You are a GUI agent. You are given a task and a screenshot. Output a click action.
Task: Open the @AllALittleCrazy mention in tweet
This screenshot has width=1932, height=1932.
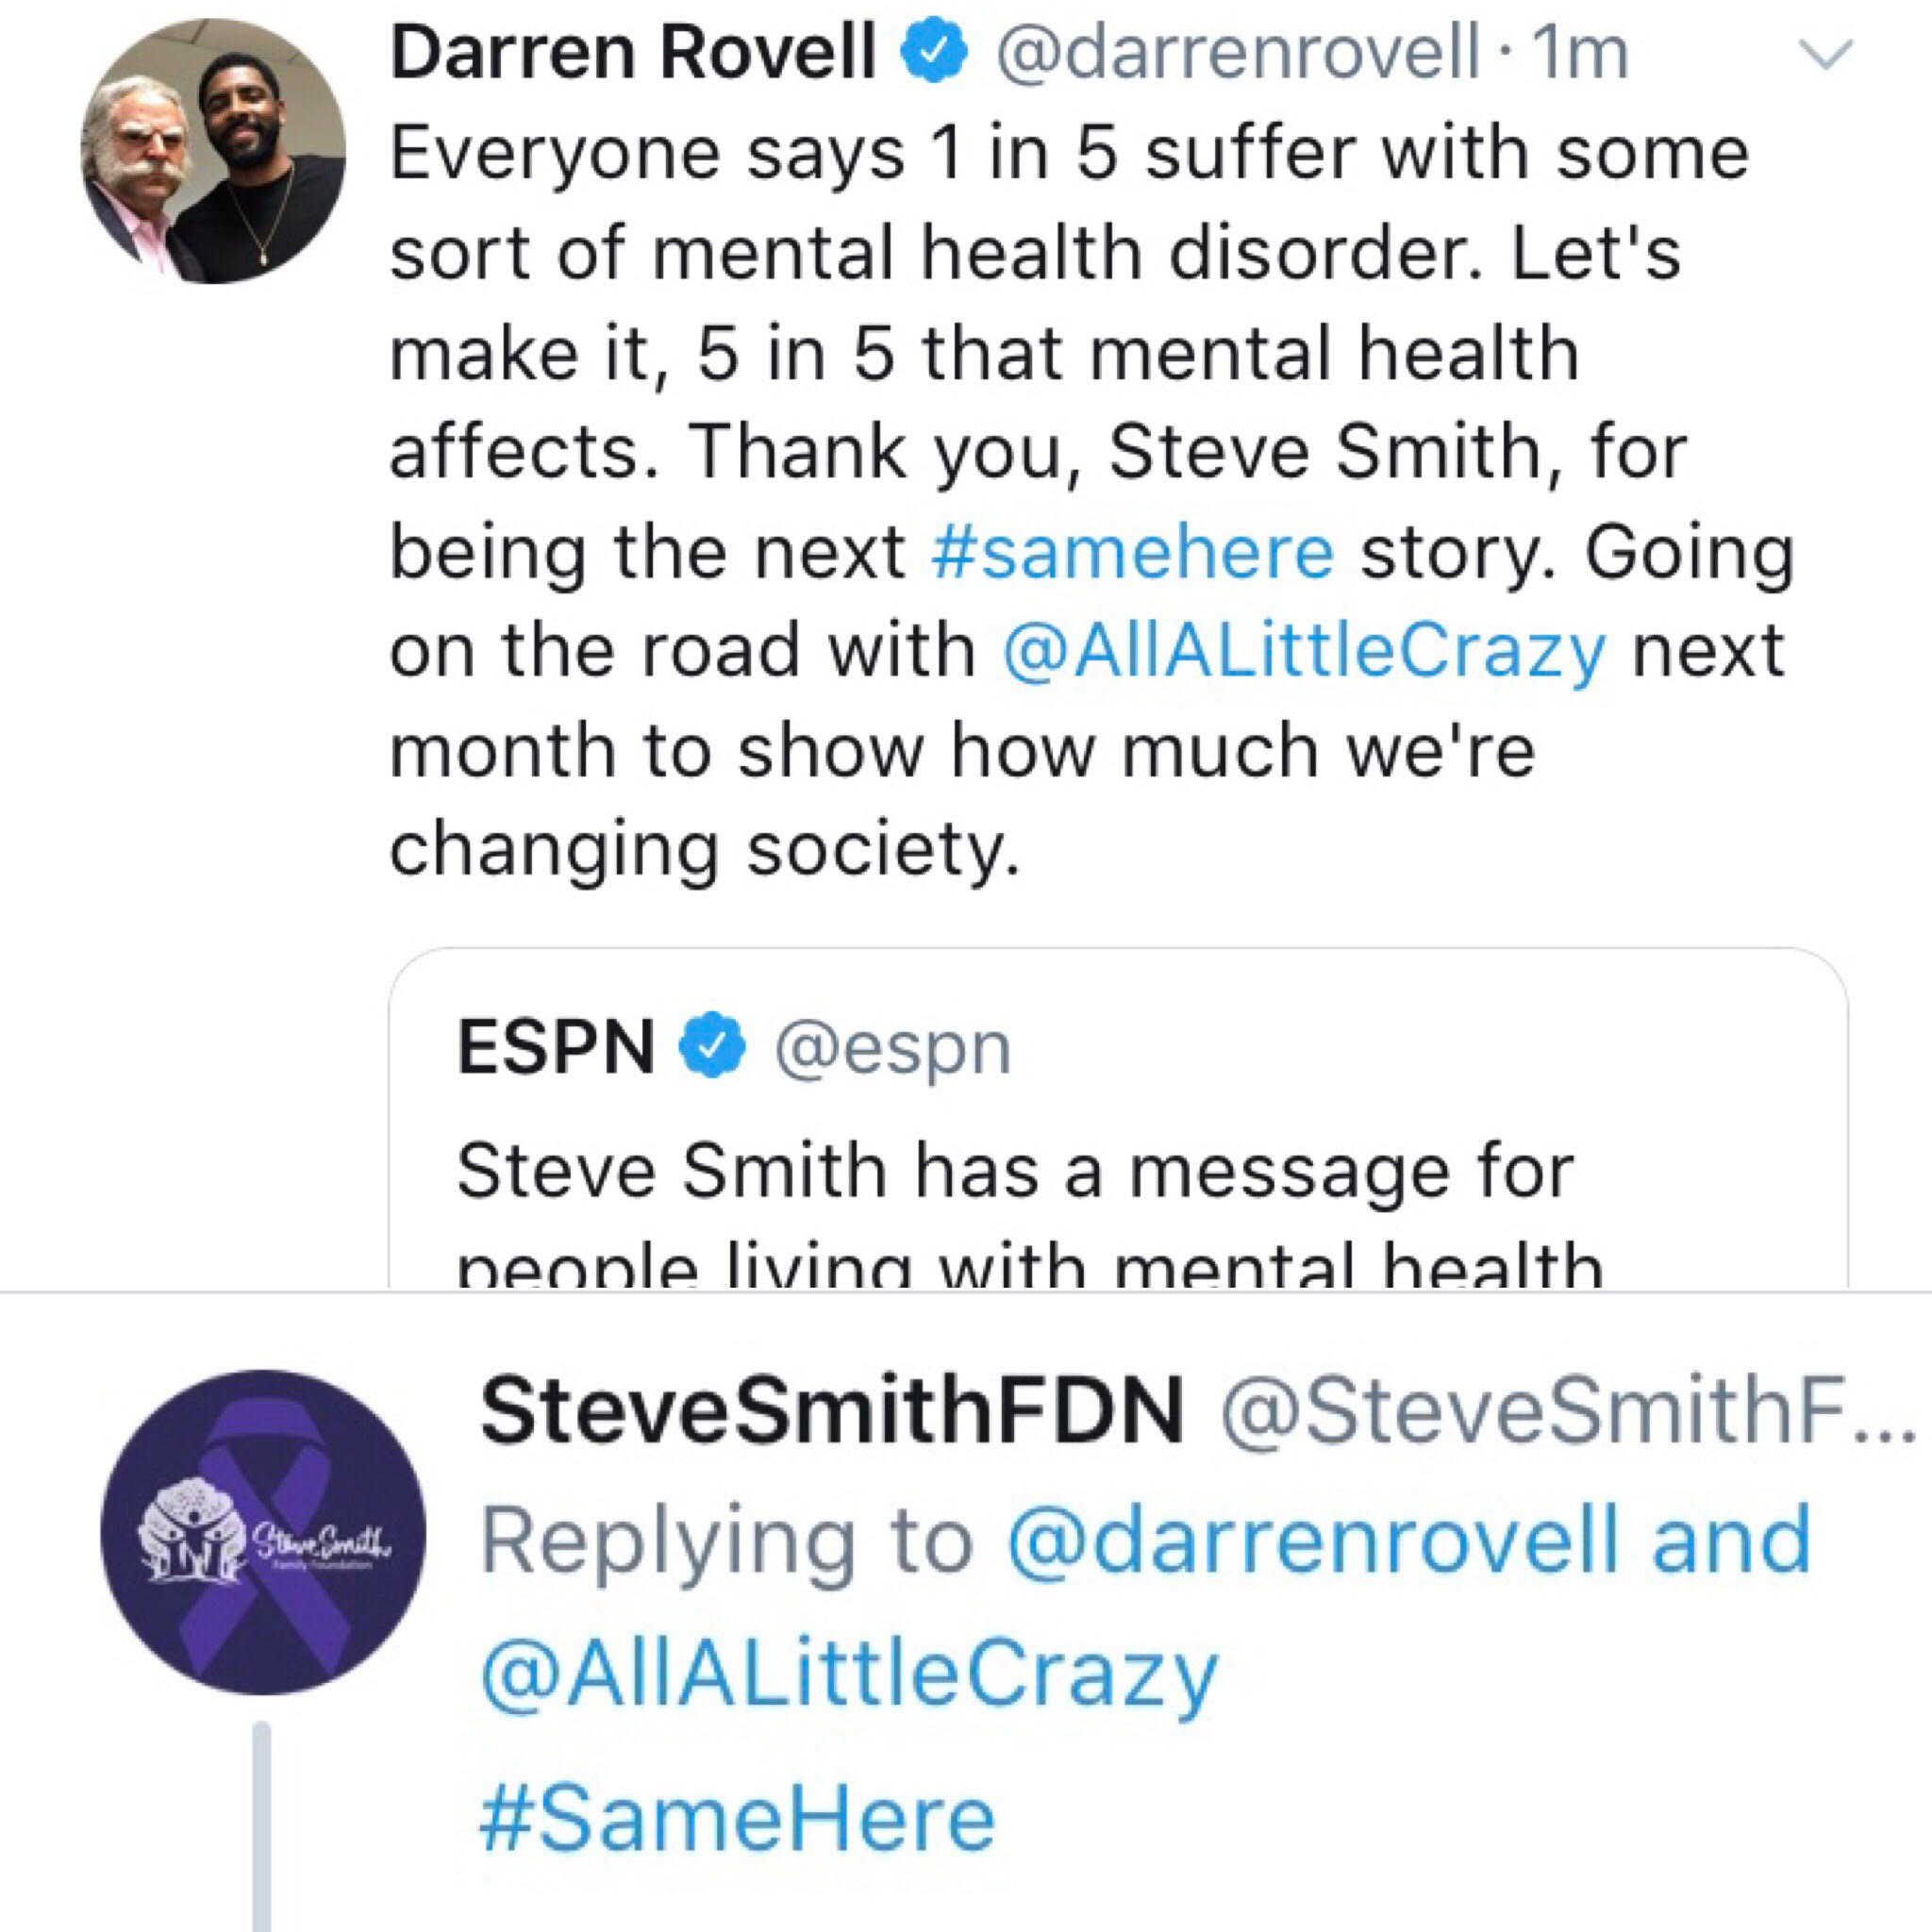point(1303,652)
